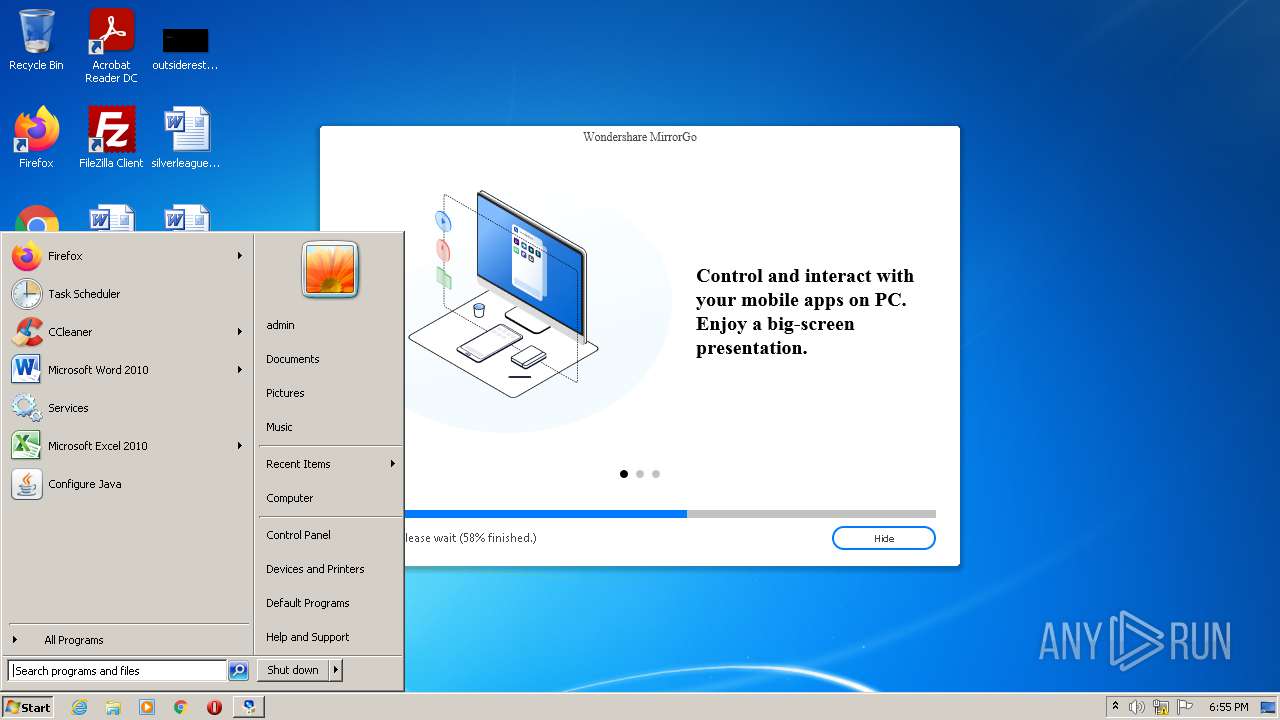1280x720 pixels.
Task: Click the MirrorGo installation progress bar
Action: click(670, 514)
